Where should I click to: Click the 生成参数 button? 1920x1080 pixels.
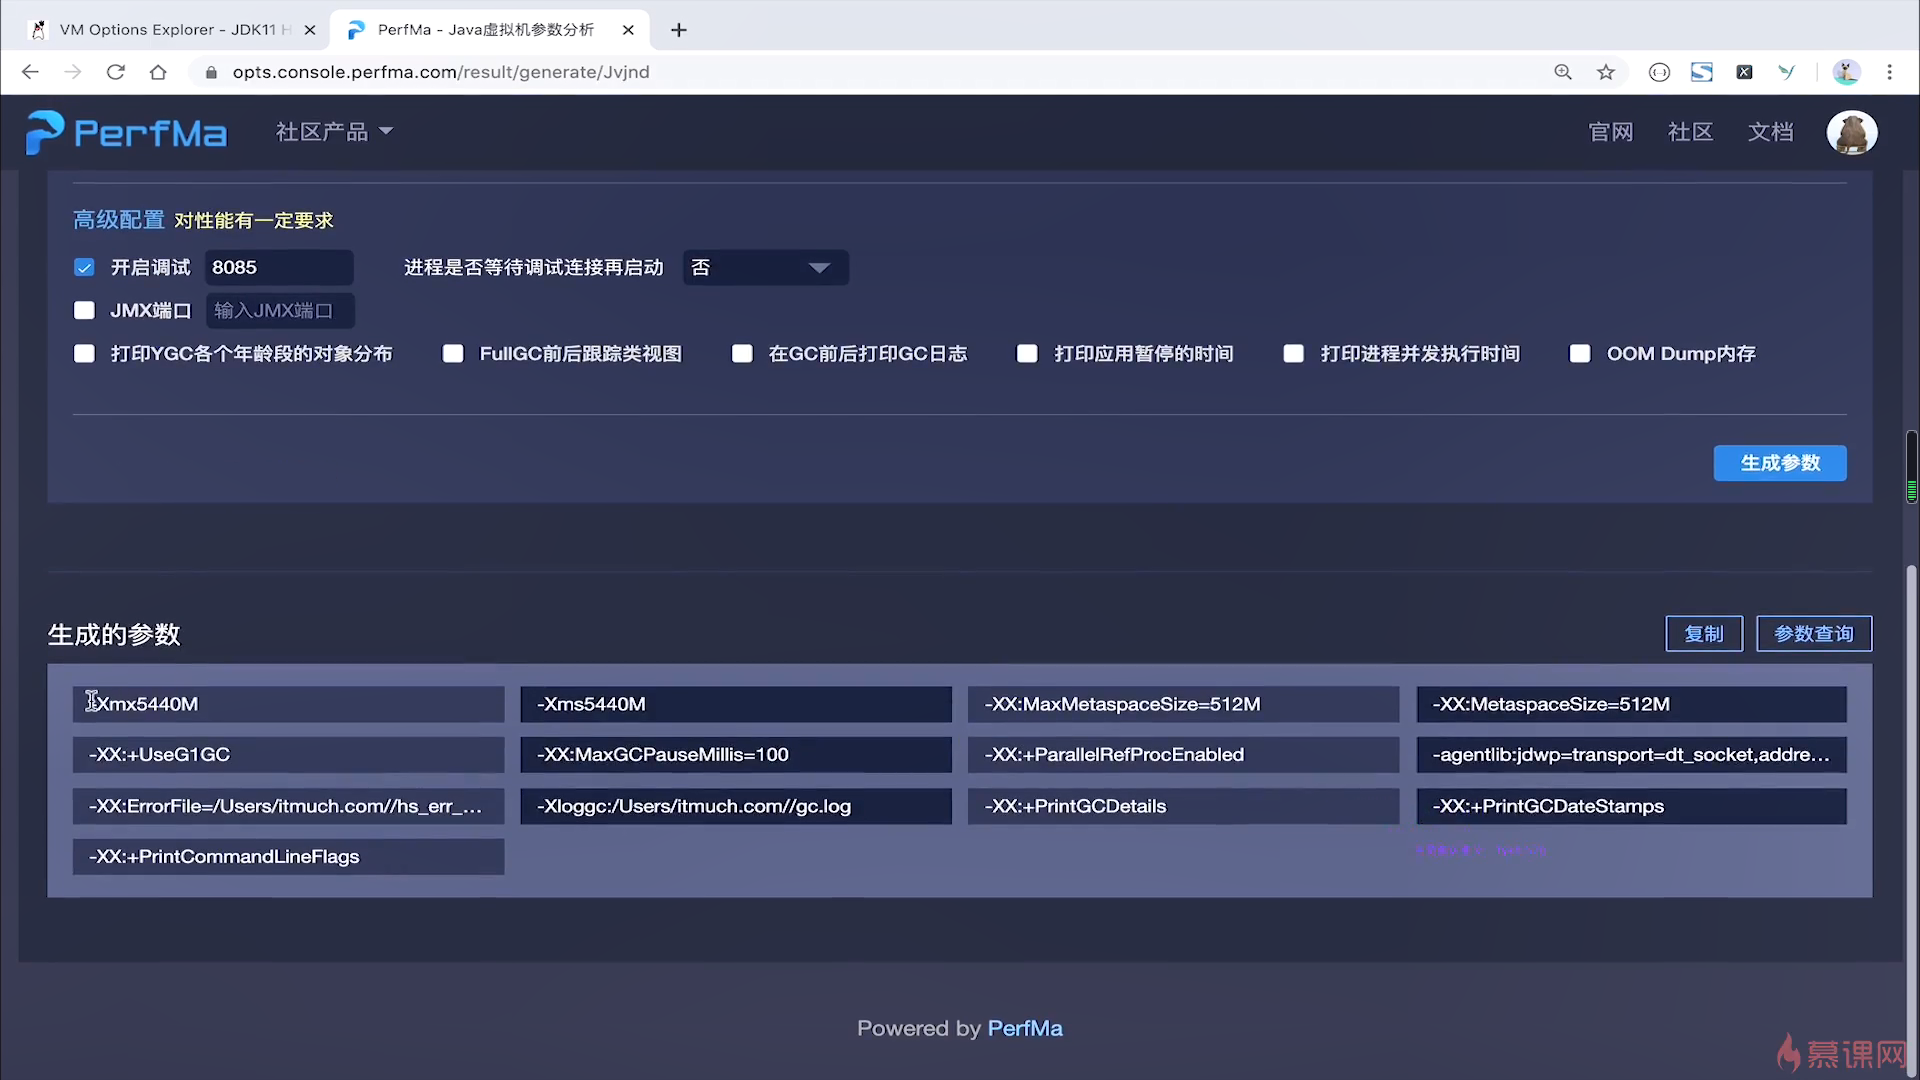1780,463
